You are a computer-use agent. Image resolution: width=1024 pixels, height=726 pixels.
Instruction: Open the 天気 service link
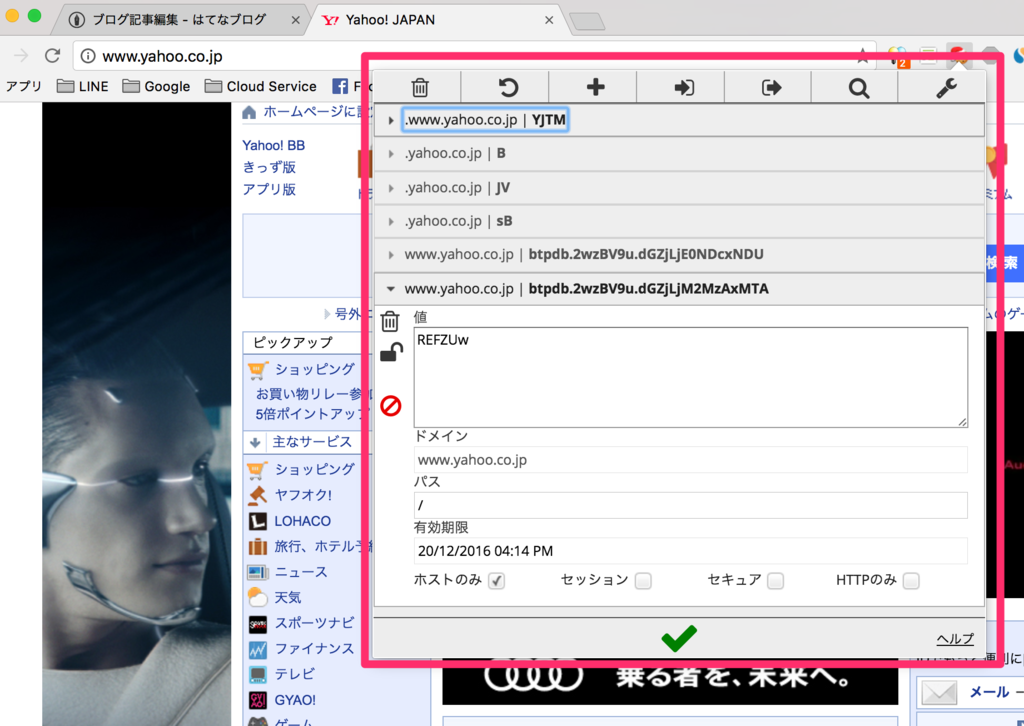[x=288, y=597]
